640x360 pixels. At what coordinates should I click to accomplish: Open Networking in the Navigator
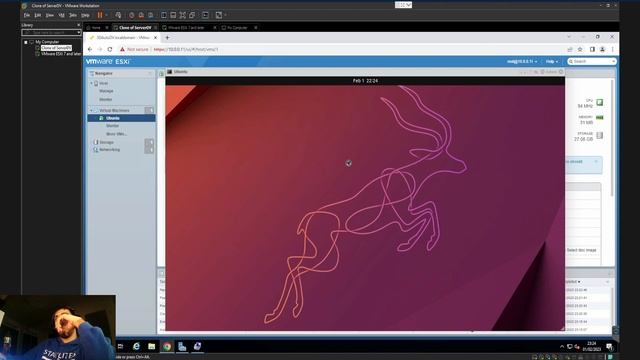(x=109, y=150)
